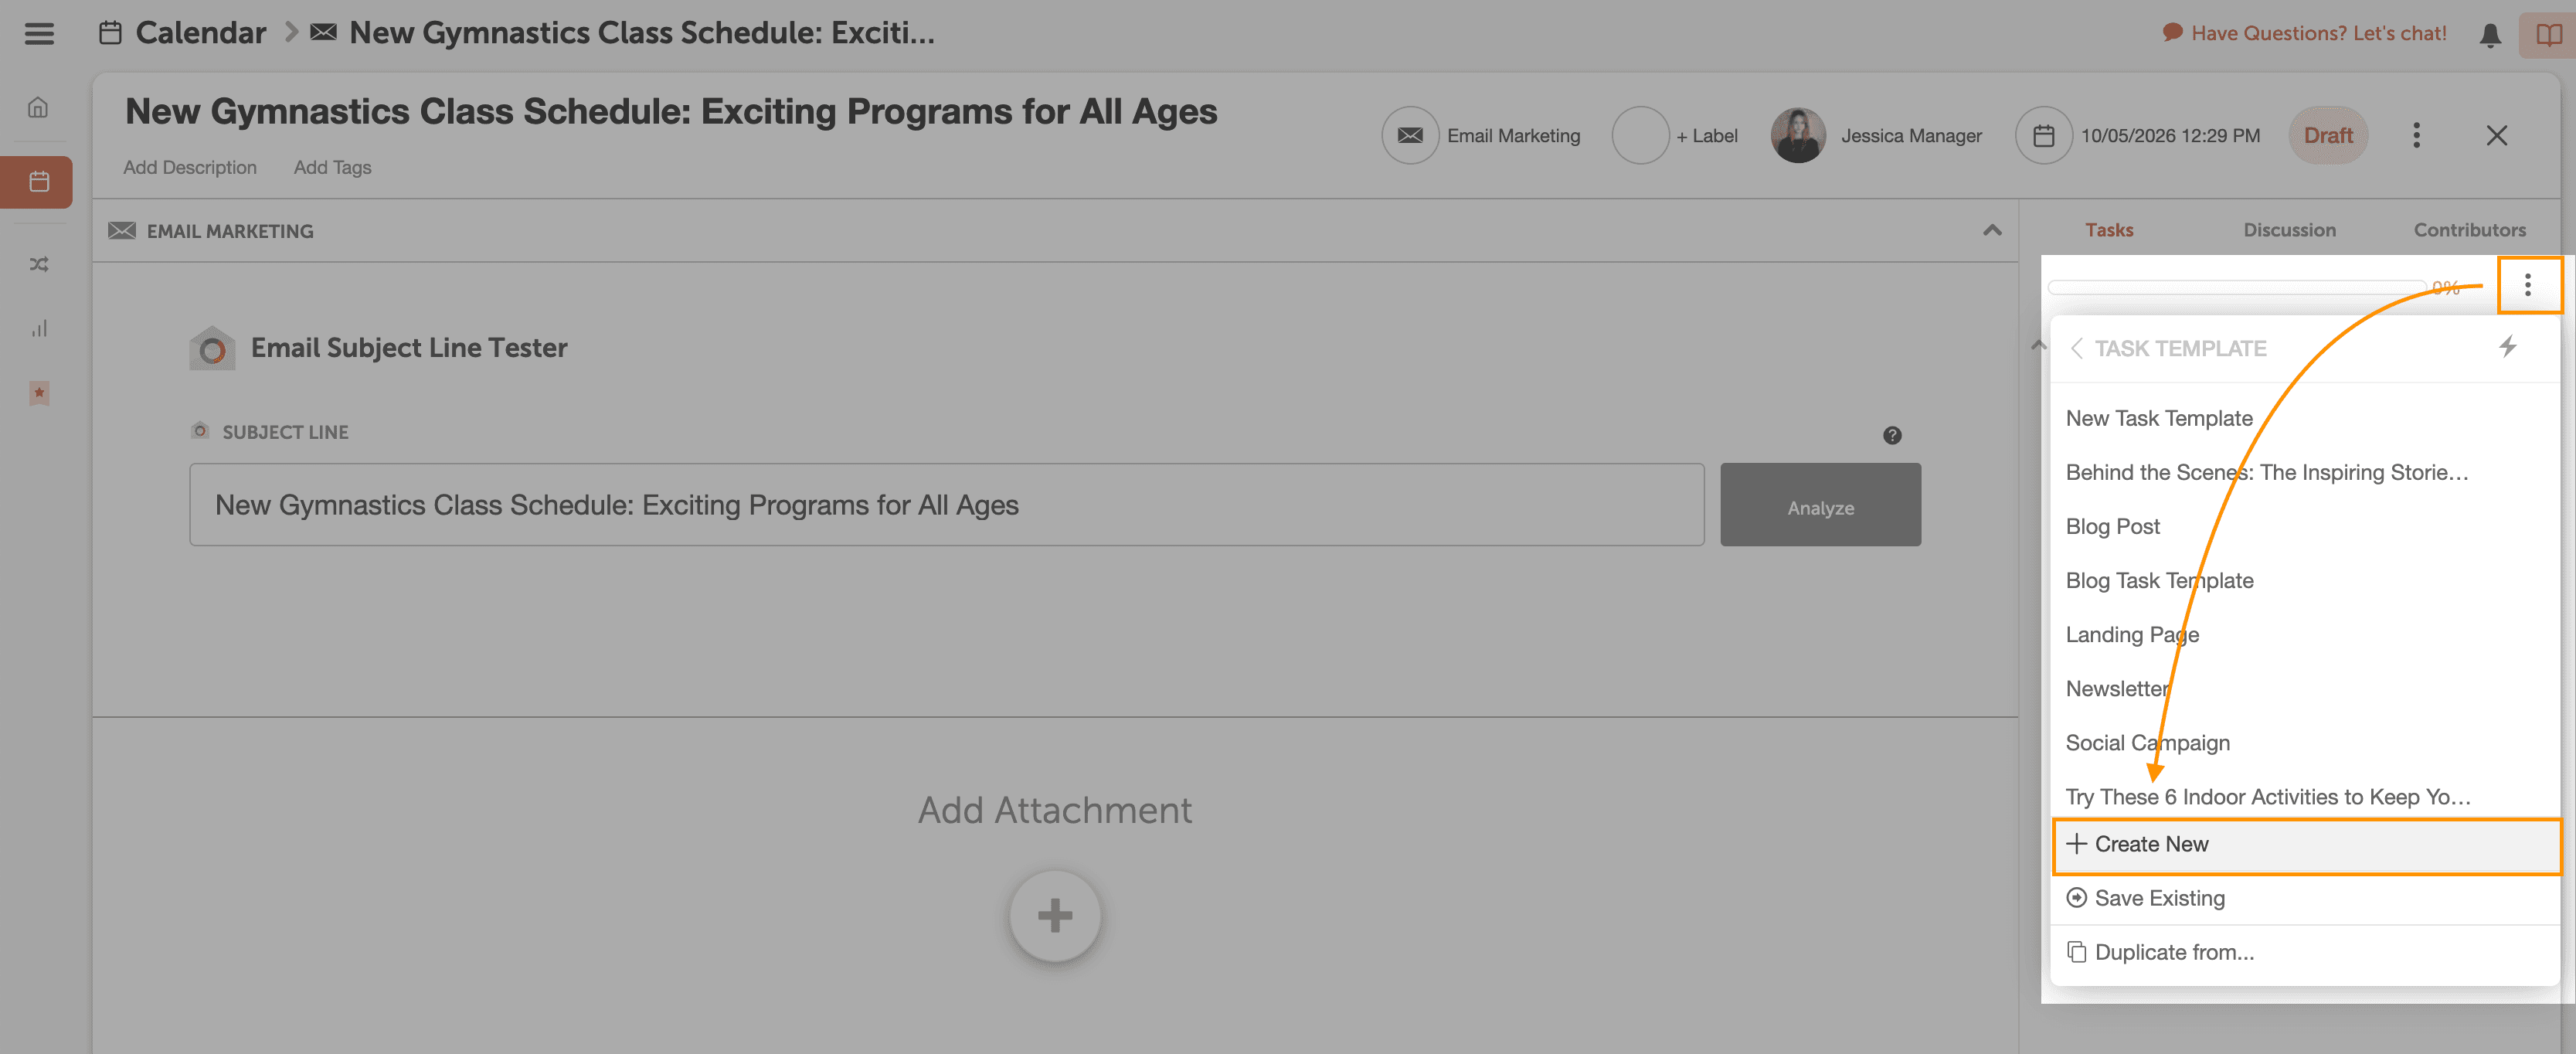This screenshot has height=1054, width=2576.
Task: Click the subject line help question mark
Action: 1892,435
